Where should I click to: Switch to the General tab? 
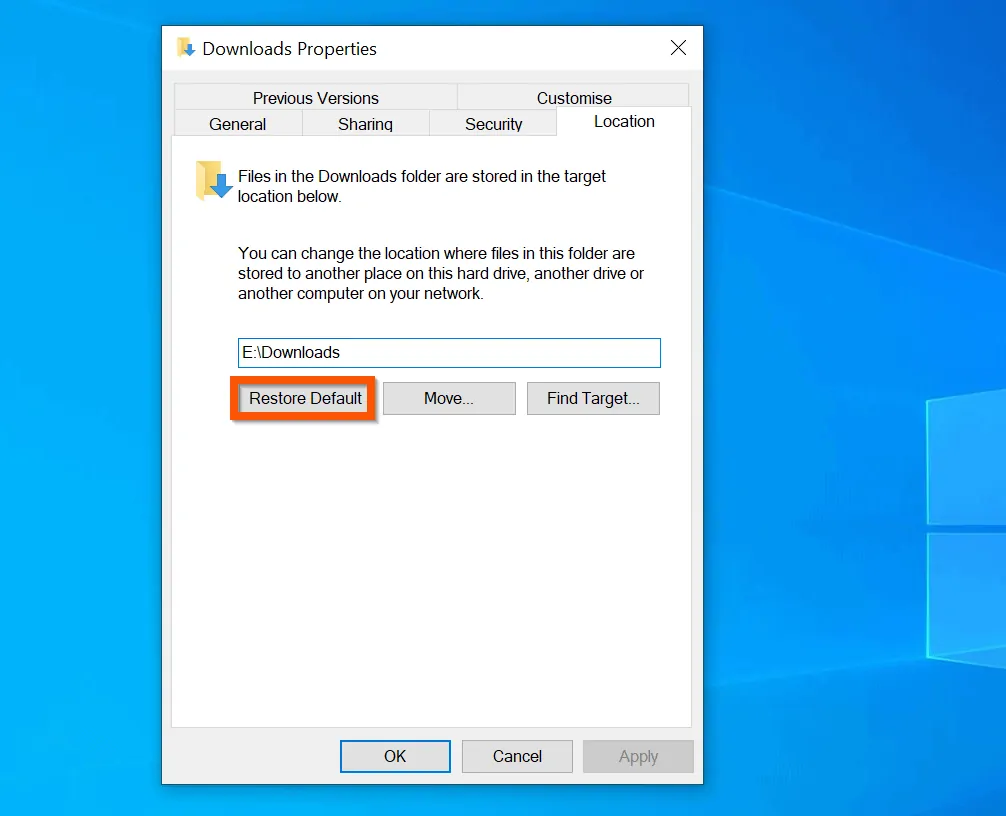click(237, 123)
